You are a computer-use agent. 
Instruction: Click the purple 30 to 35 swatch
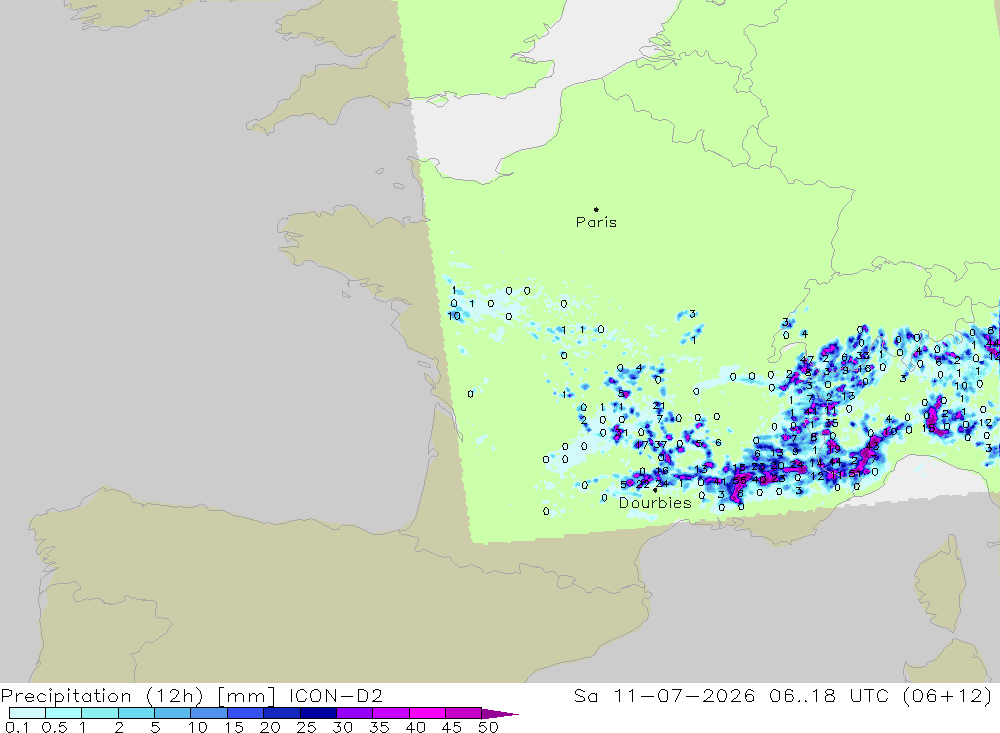click(354, 713)
